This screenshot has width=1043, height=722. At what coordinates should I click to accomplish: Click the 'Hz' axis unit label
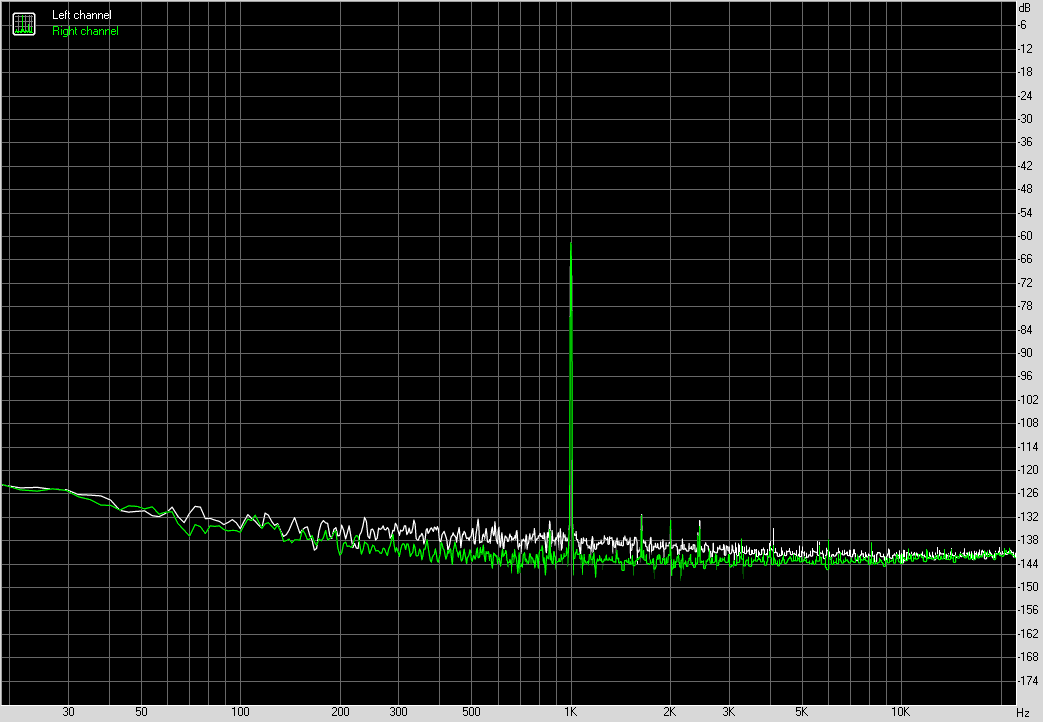1023,713
